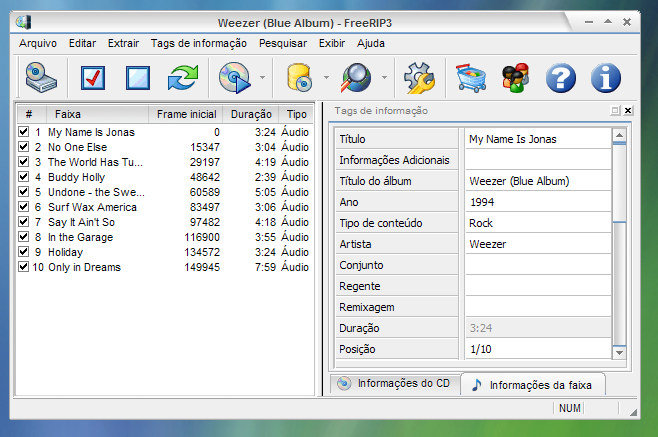658x437 pixels.
Task: Toggle checkbox for Say It Ain't So
Action: click(24, 222)
